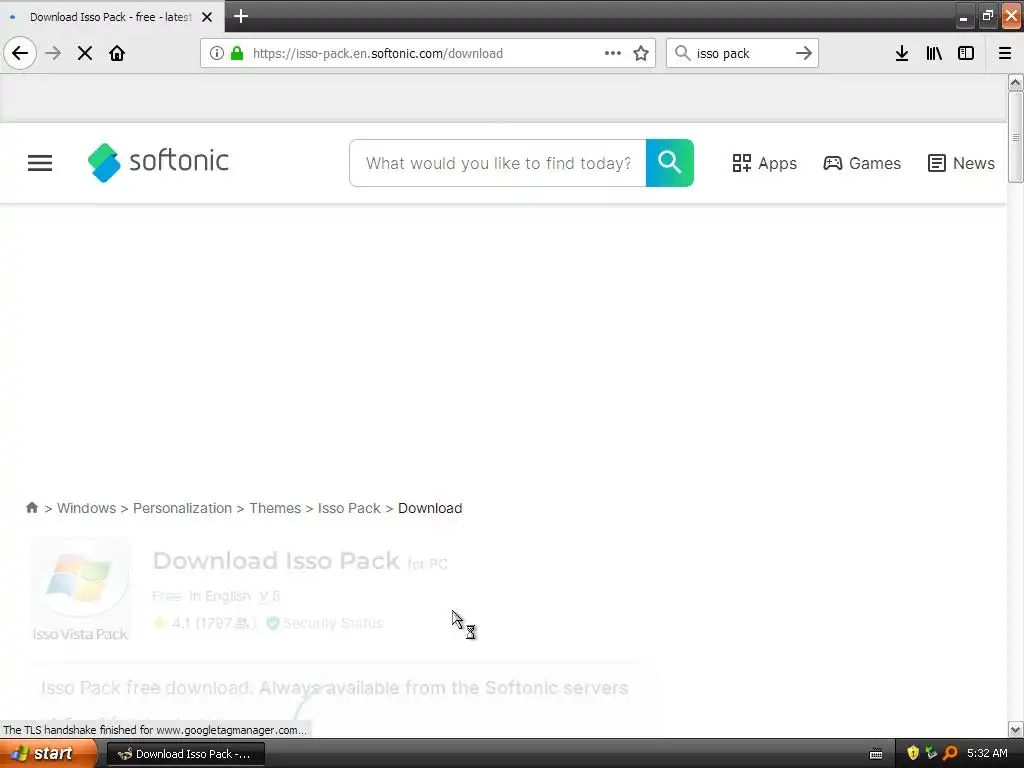This screenshot has height=768, width=1024.
Task: Stop loading the page
Action: click(85, 53)
